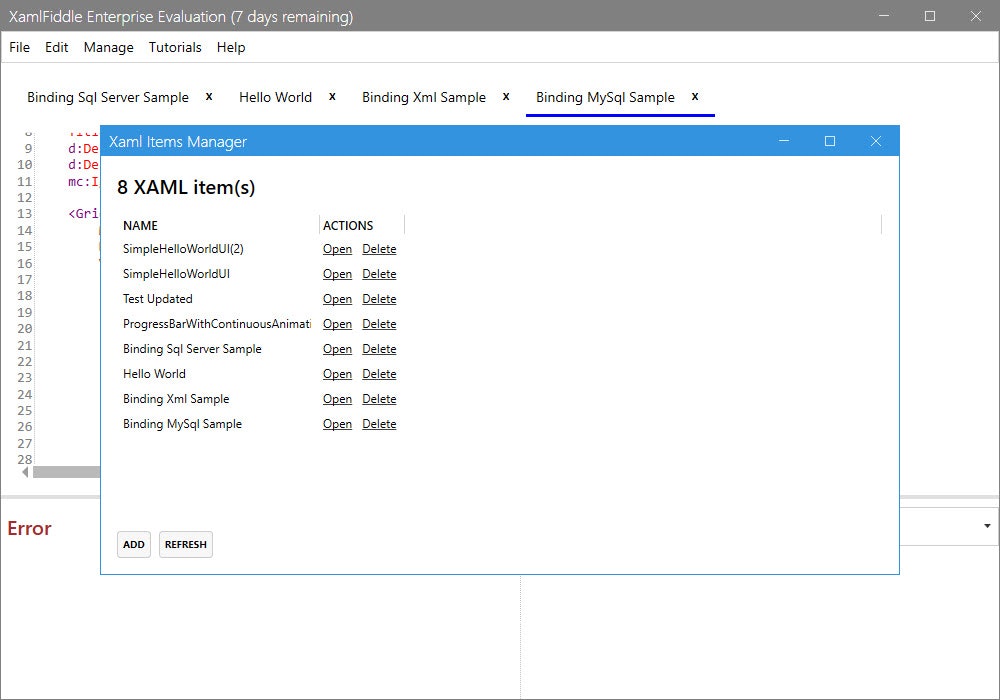The width and height of the screenshot is (1000, 700).
Task: Select Binding MySql Sample row name
Action: [182, 424]
